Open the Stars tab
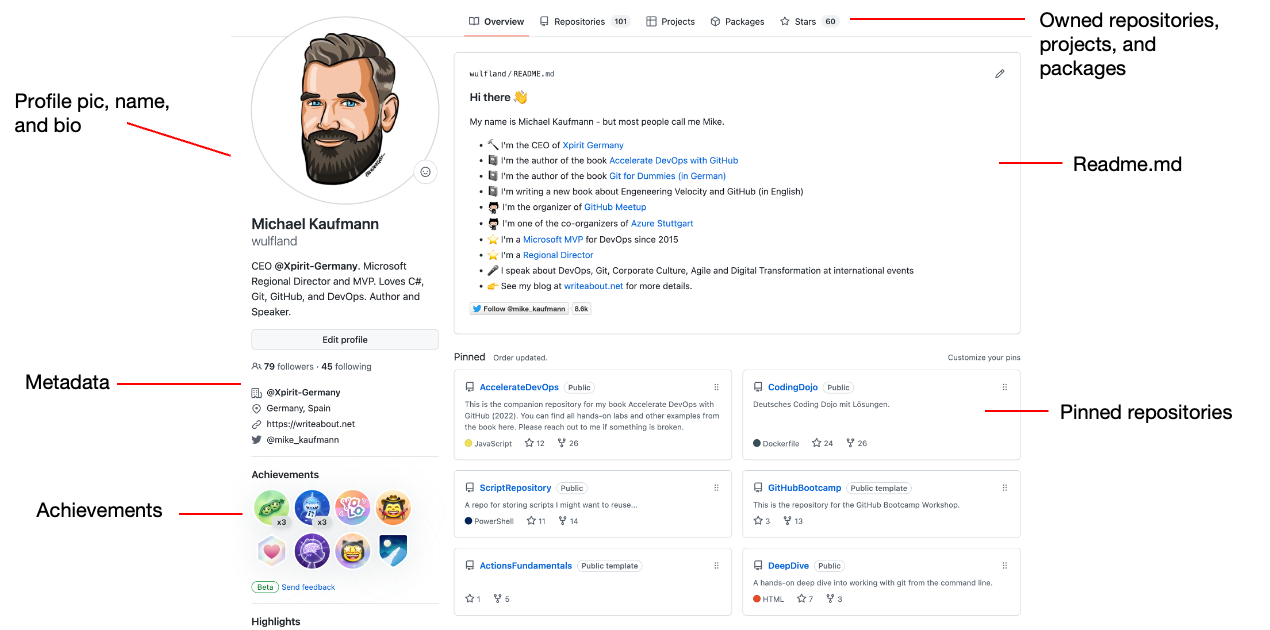This screenshot has width=1270, height=630. pyautogui.click(x=809, y=21)
